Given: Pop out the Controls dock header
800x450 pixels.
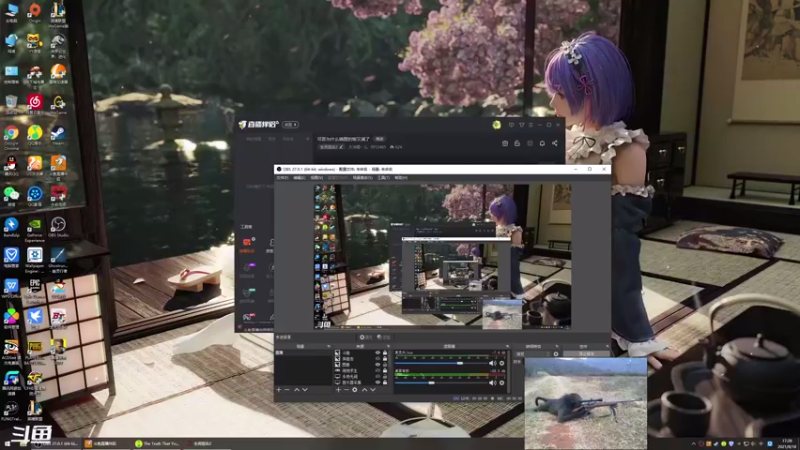Looking at the screenshot, I should [608, 346].
